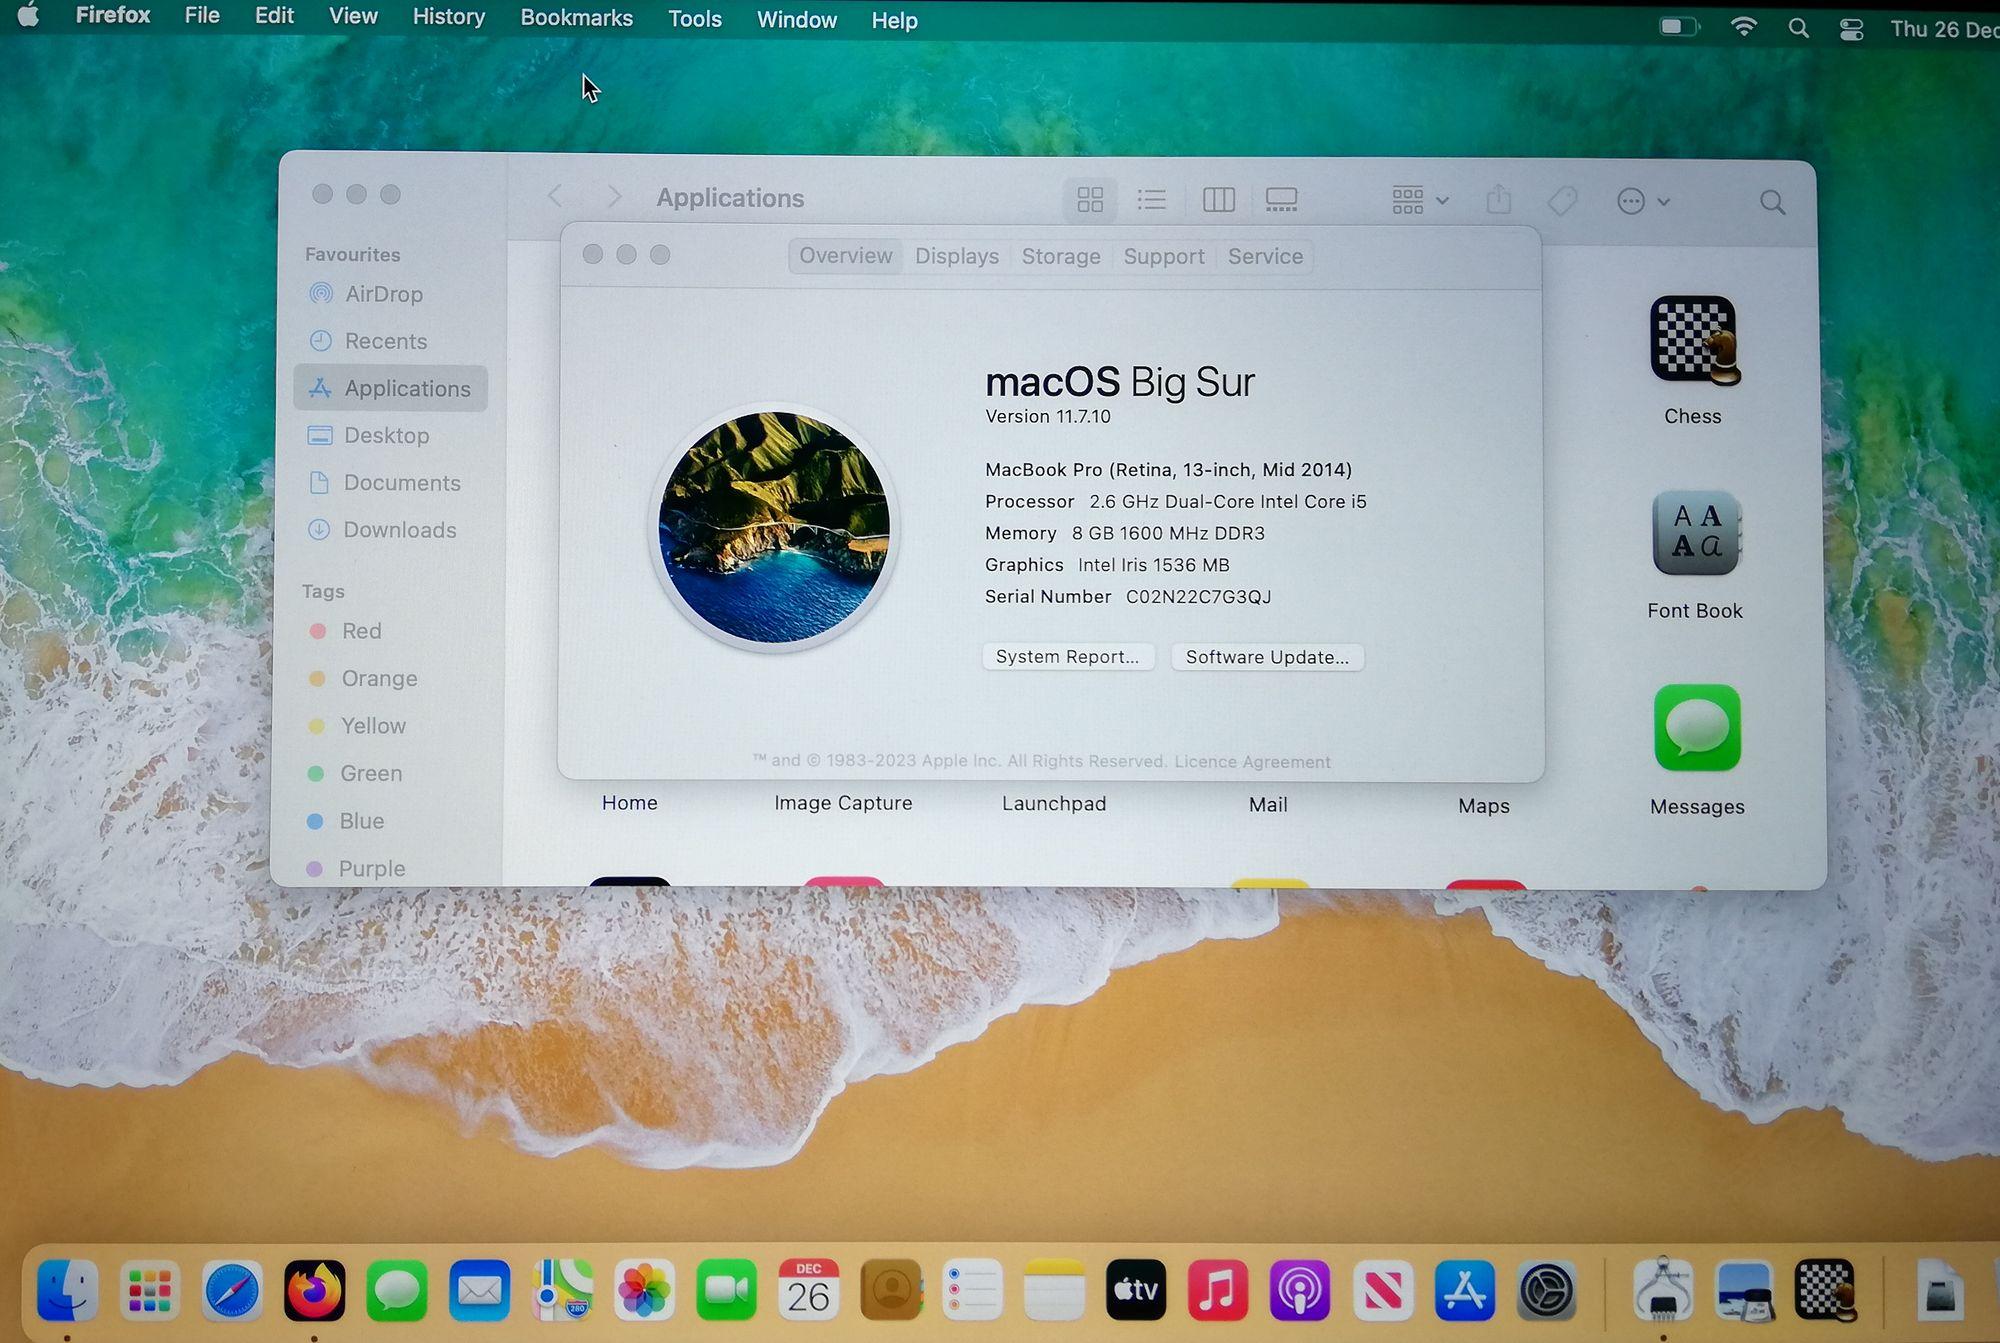2000x1343 pixels.
Task: Open Photos from the Dock
Action: click(x=644, y=1291)
